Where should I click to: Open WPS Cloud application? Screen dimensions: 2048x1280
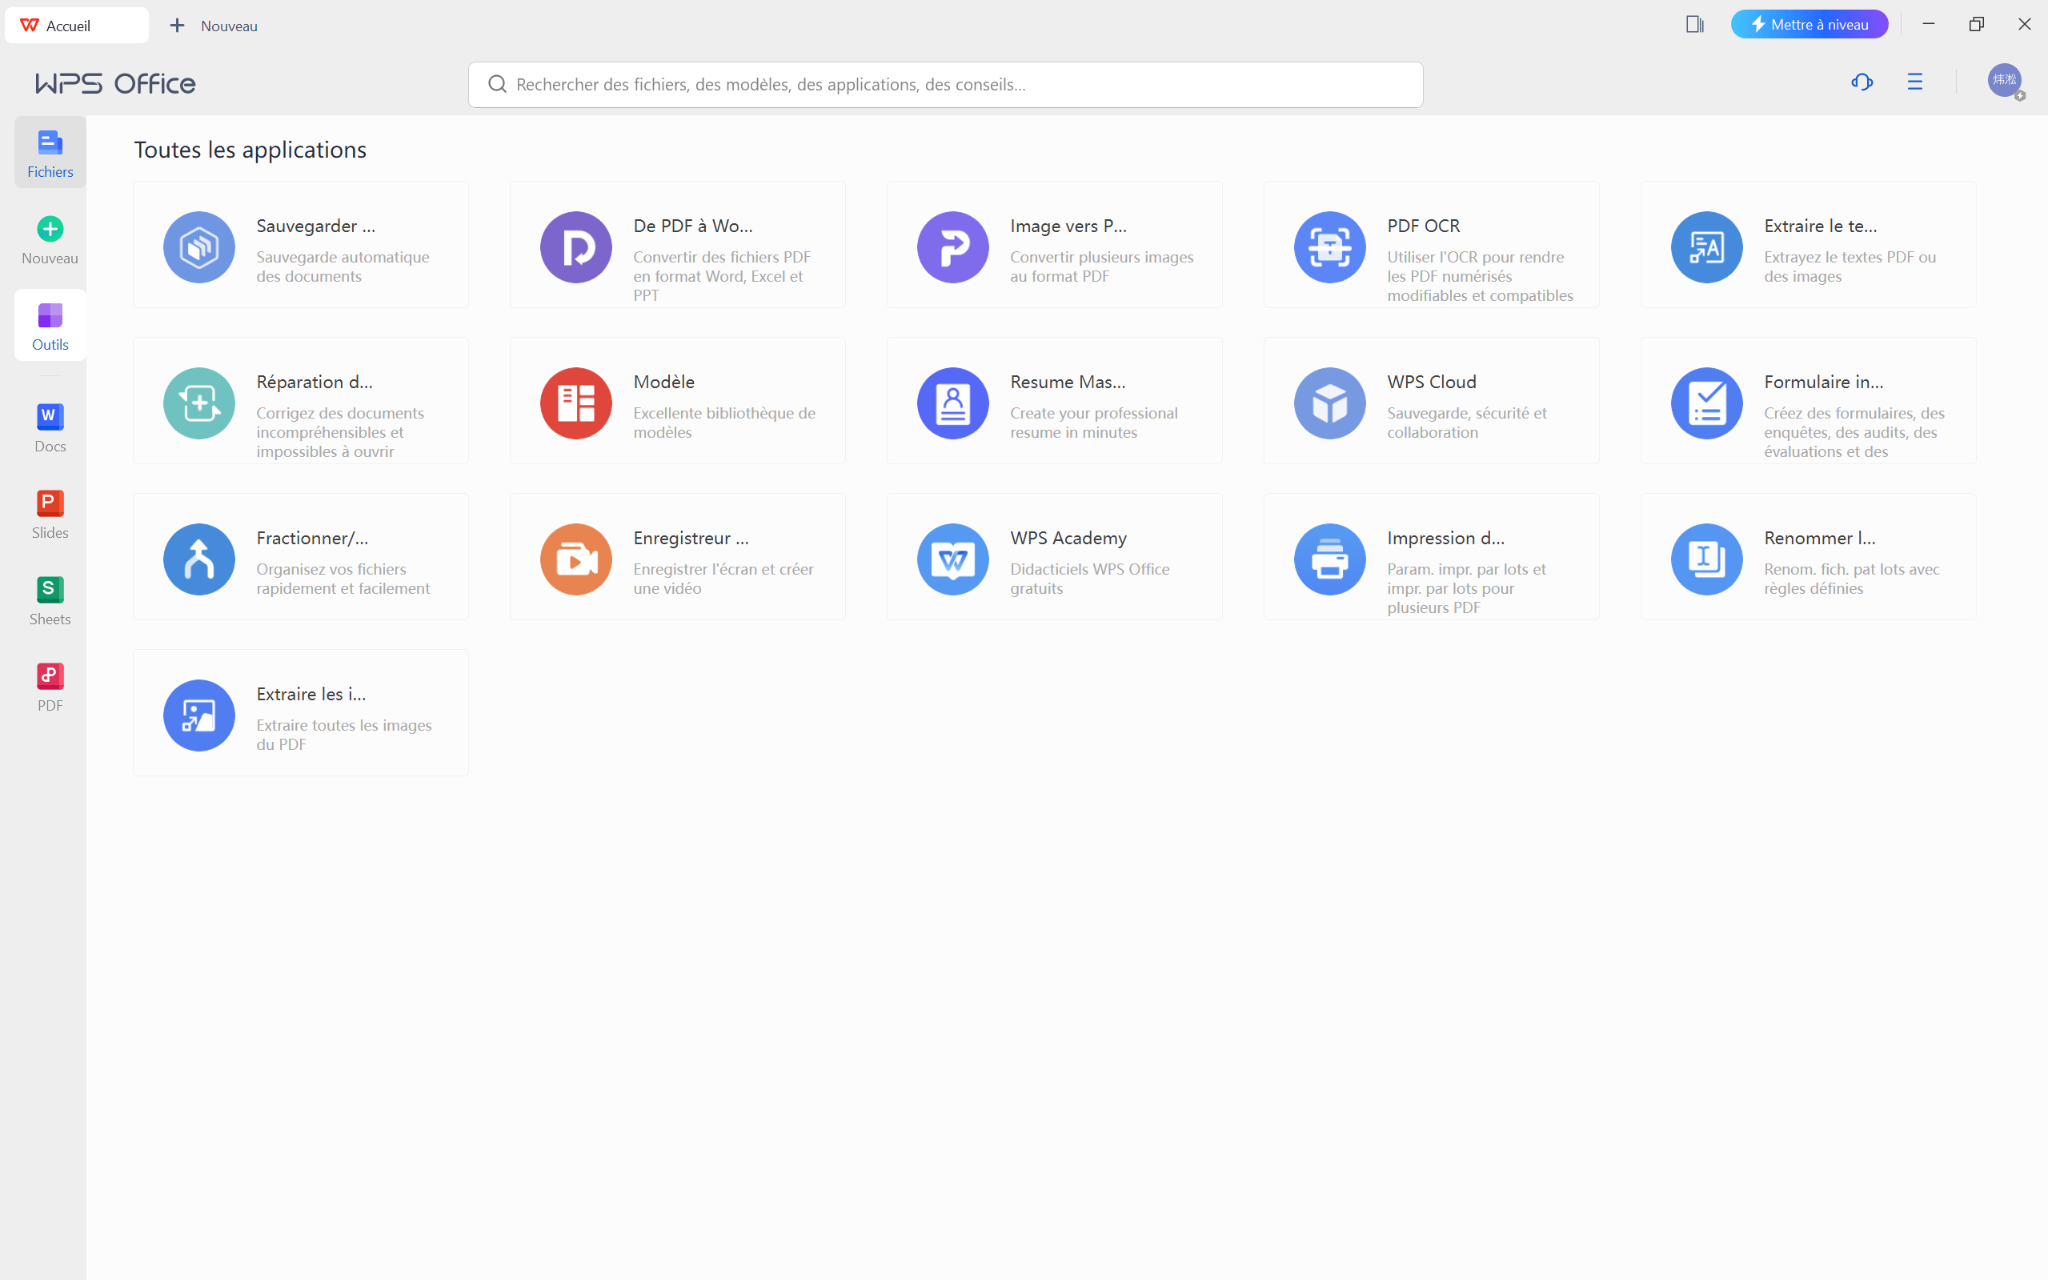[1329, 403]
